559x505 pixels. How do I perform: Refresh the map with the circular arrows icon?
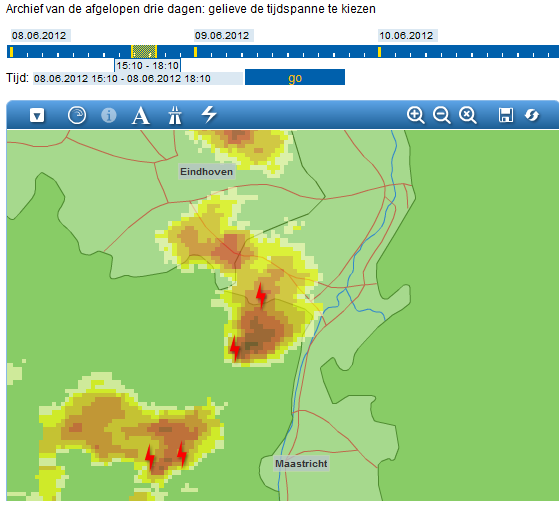tap(532, 115)
